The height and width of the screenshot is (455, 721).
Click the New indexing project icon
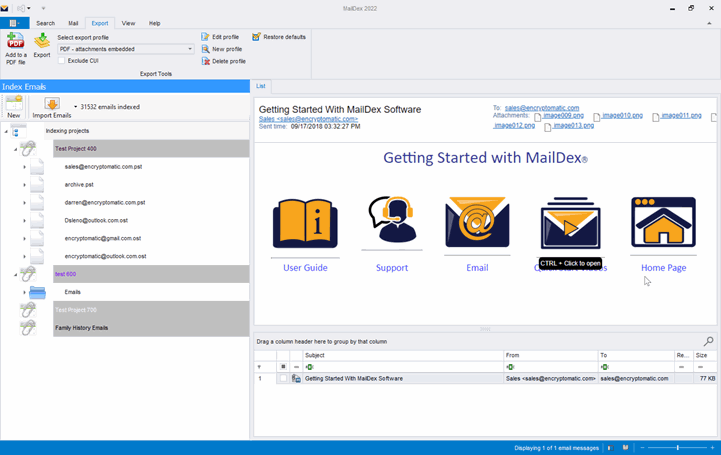[x=14, y=104]
